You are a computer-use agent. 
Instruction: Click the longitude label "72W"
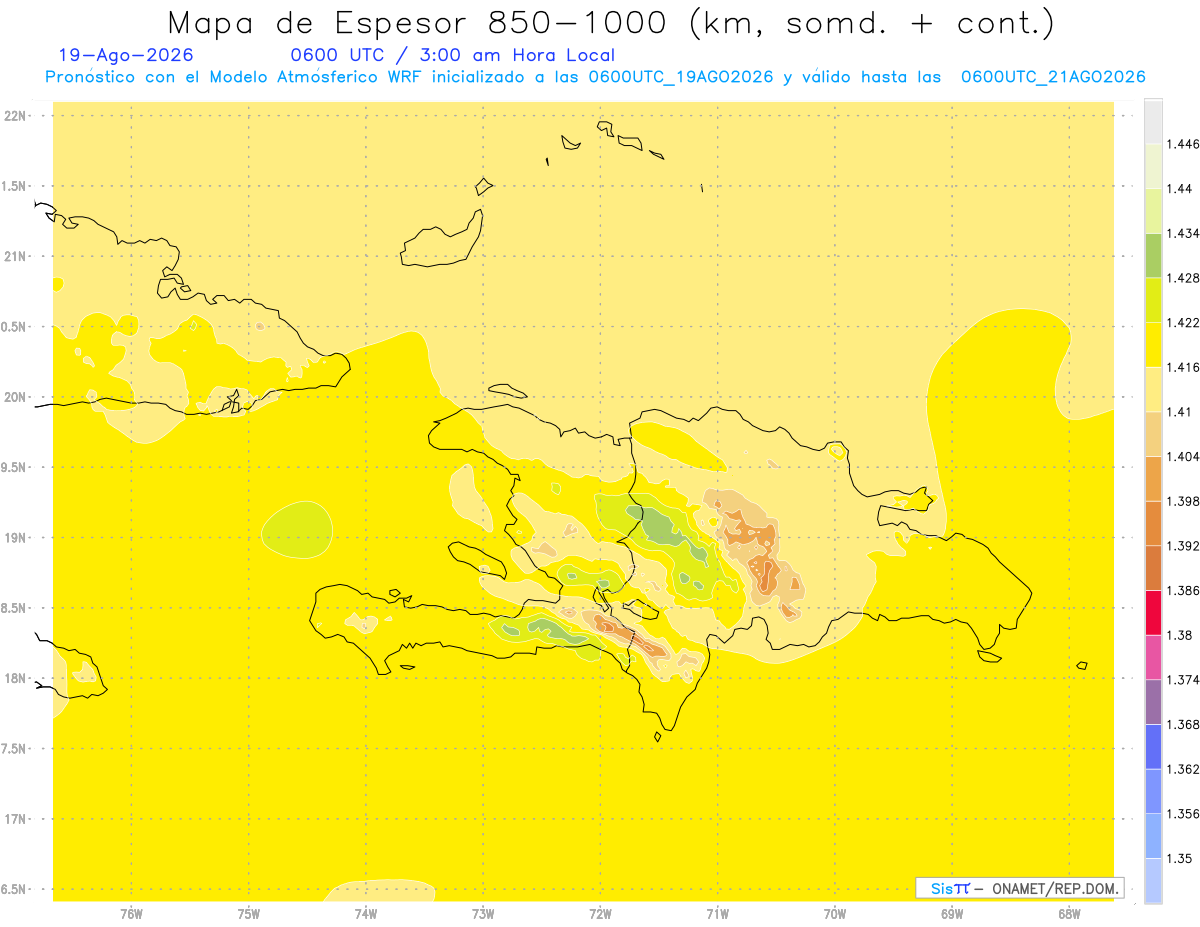click(600, 913)
